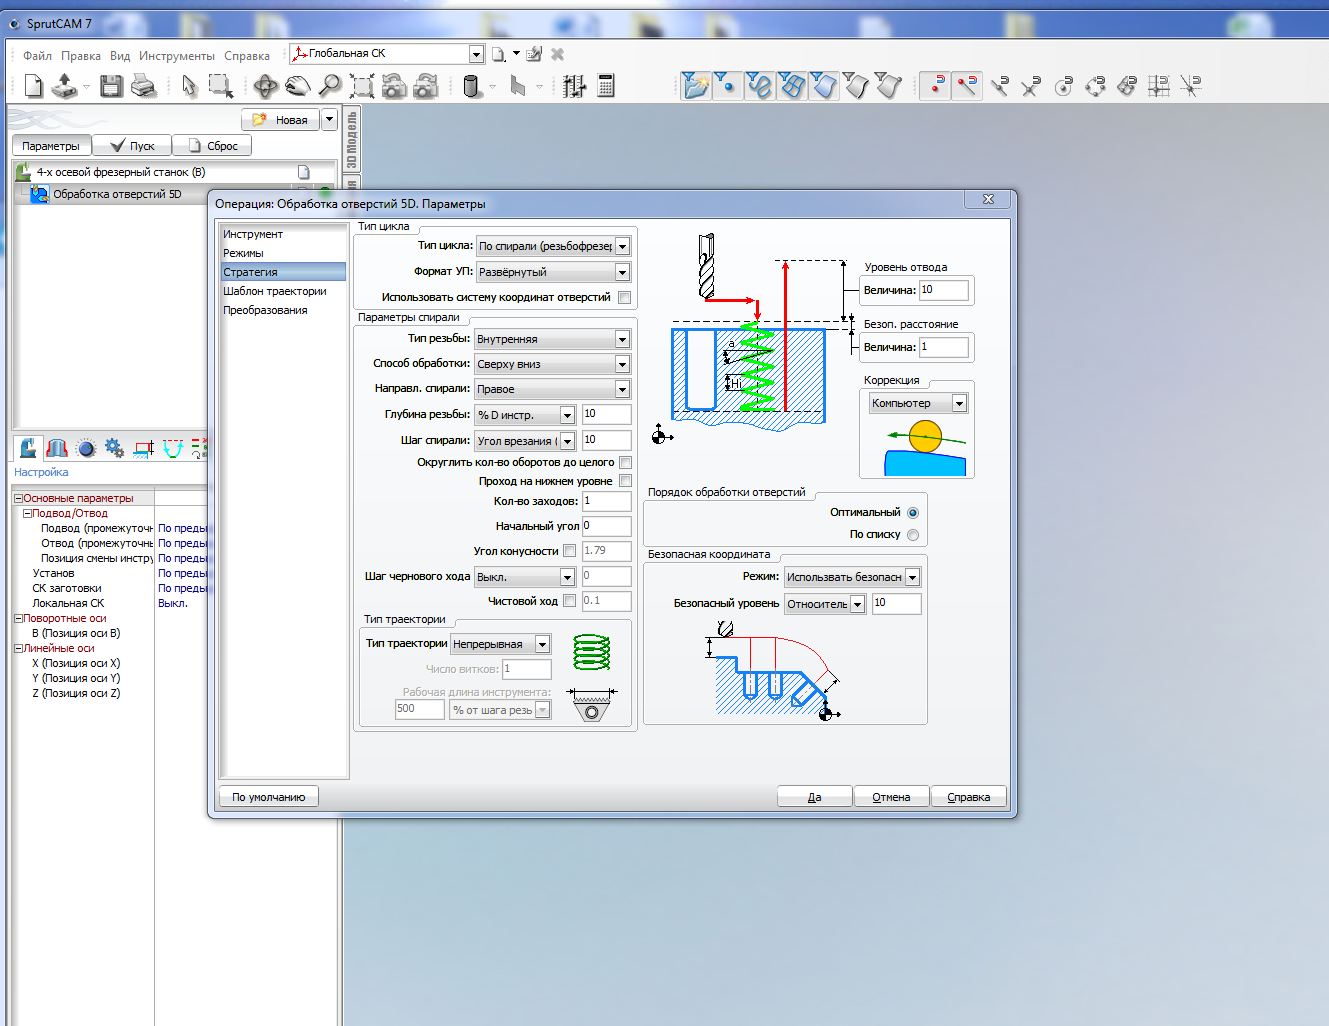Open the 'Коррекция' Компьютер dropdown
The image size is (1329, 1026).
tap(918, 403)
